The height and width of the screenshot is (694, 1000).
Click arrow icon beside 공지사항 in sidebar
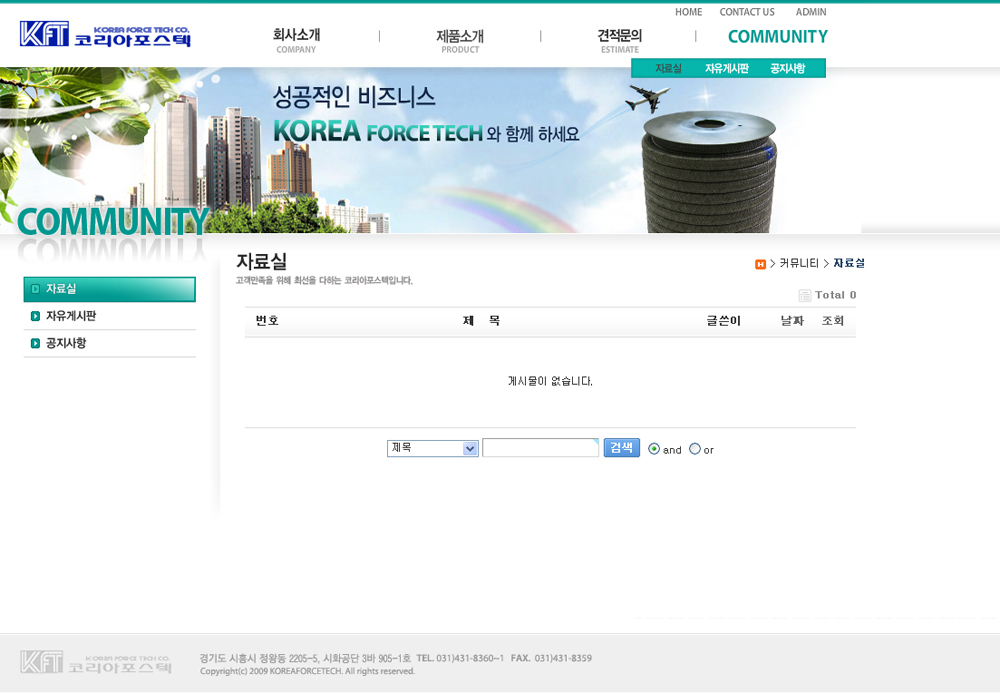pyautogui.click(x=35, y=343)
